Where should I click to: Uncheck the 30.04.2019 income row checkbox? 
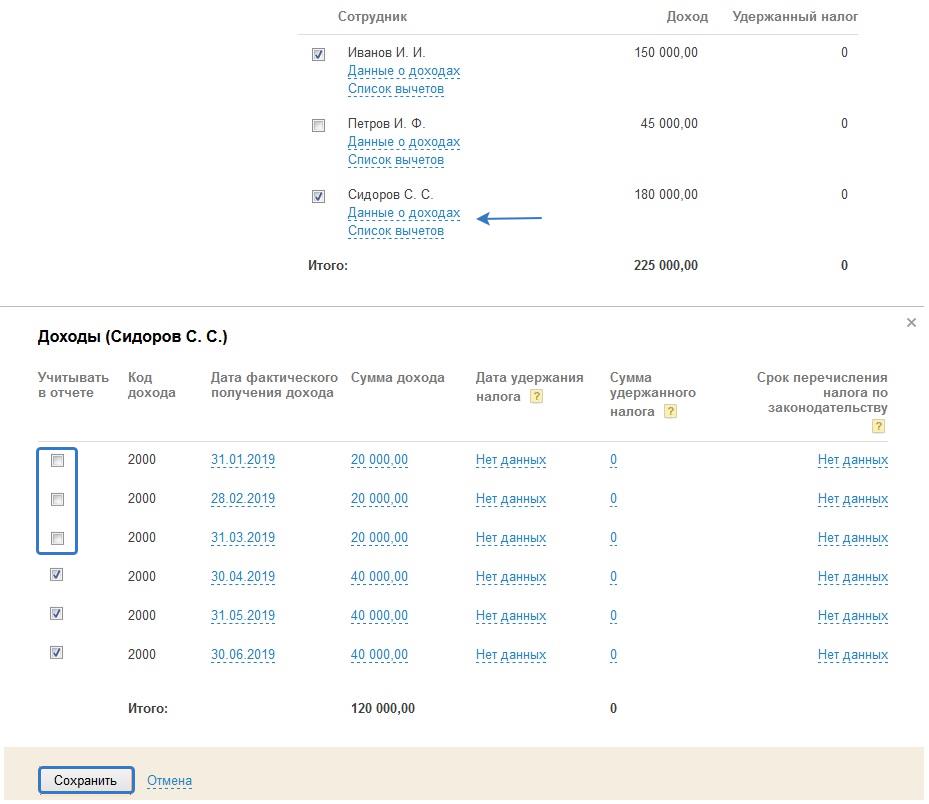(x=57, y=575)
